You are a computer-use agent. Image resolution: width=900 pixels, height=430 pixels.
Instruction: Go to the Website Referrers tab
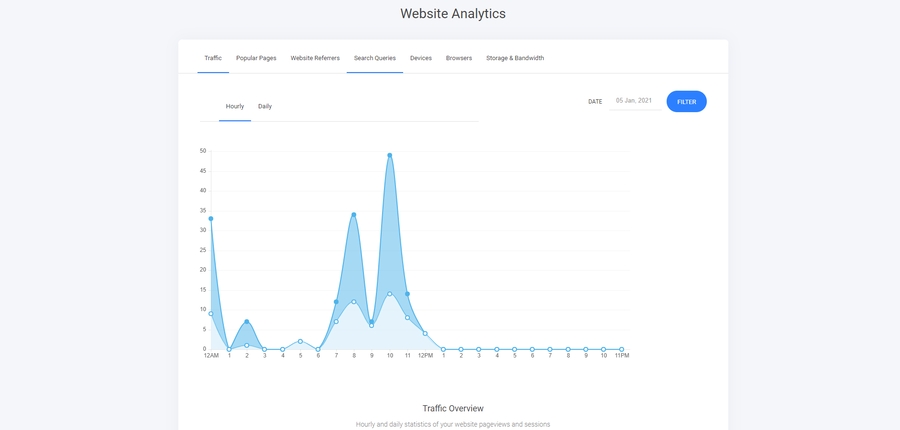(x=315, y=58)
